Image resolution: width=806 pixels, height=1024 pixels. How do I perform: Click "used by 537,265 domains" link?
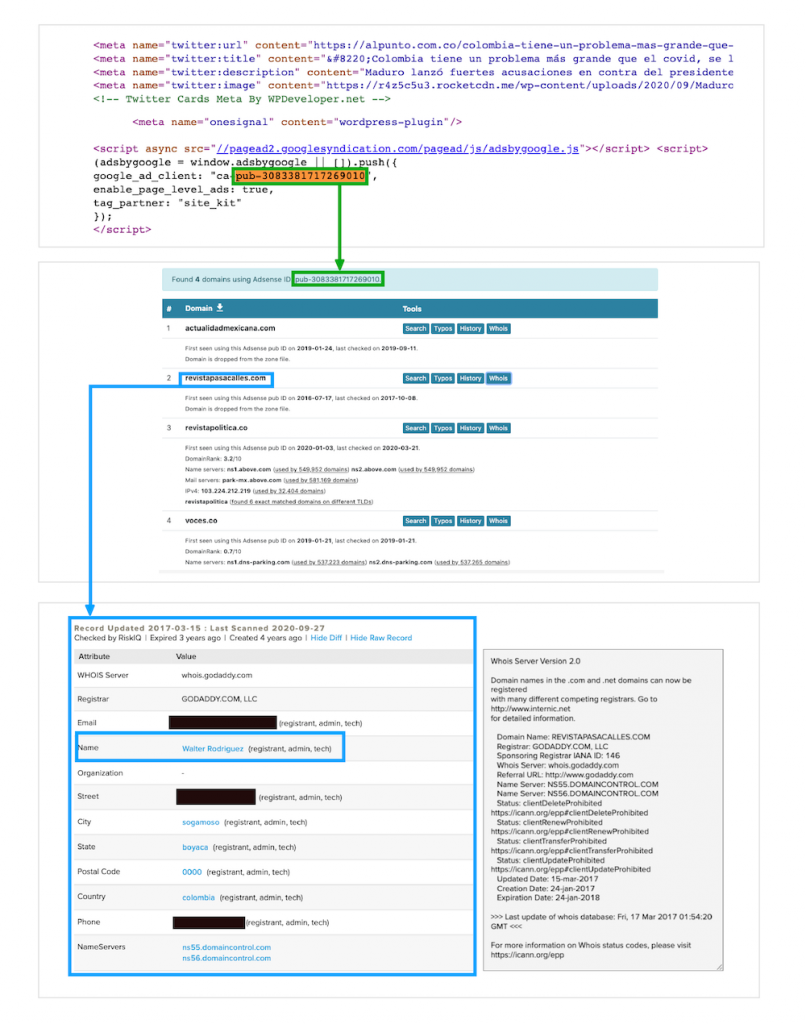click(472, 562)
